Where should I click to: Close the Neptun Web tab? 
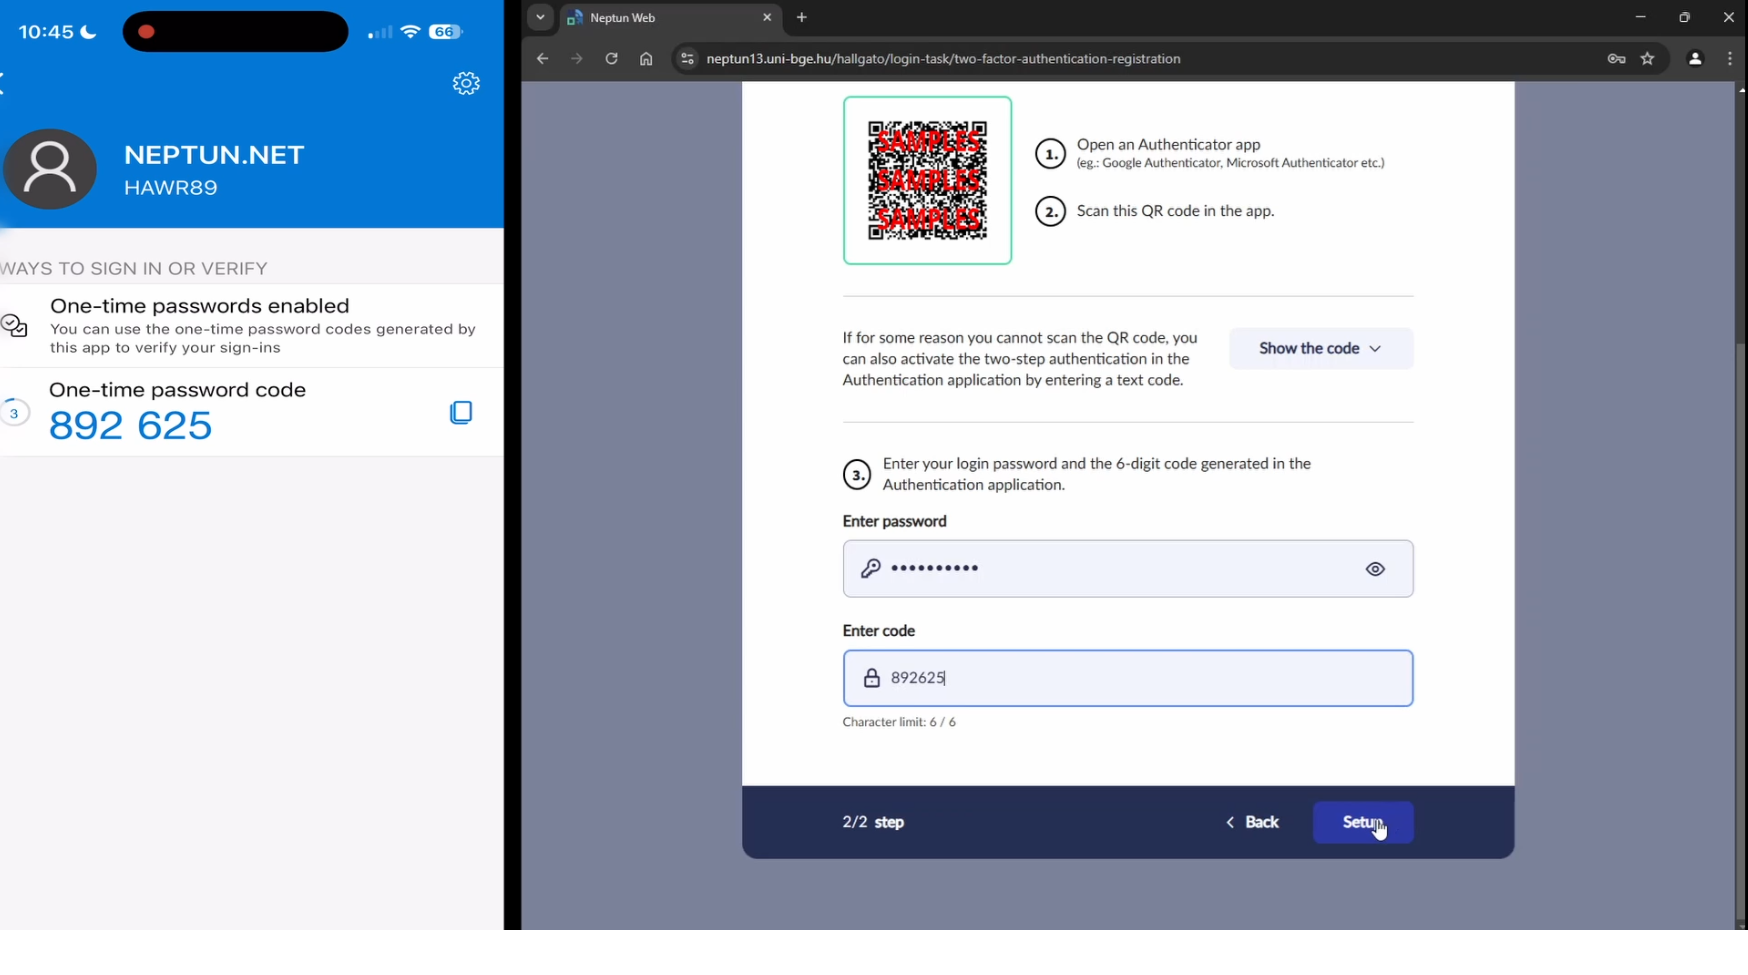tap(767, 17)
